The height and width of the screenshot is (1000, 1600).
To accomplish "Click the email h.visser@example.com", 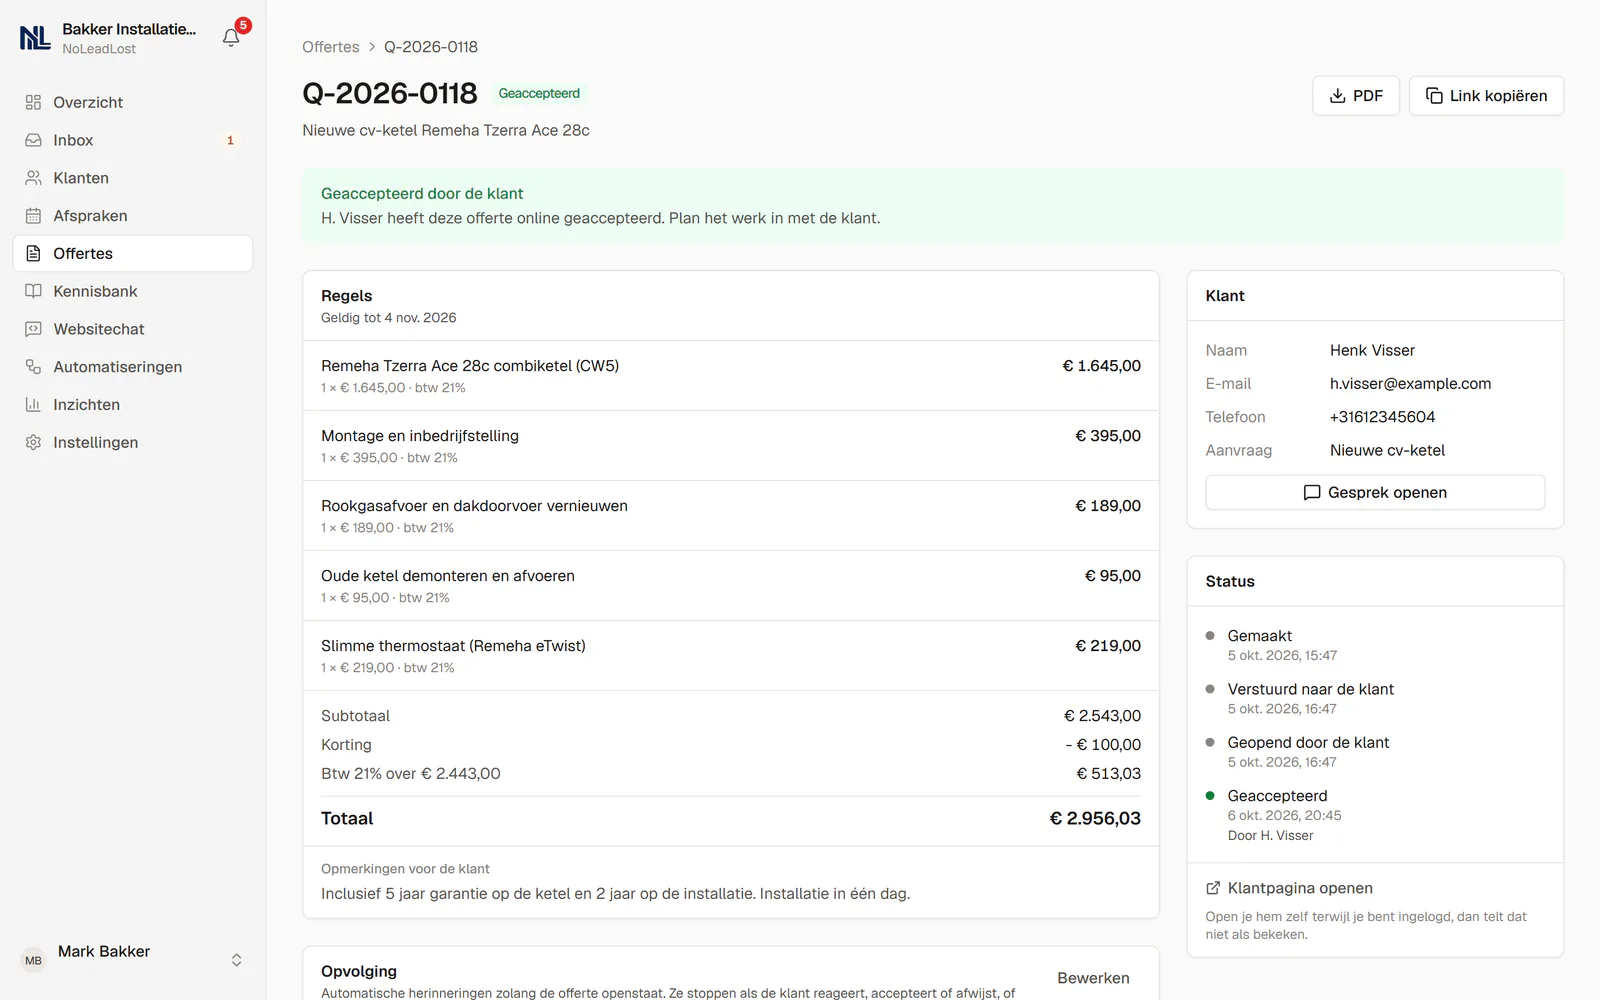I will (1410, 383).
